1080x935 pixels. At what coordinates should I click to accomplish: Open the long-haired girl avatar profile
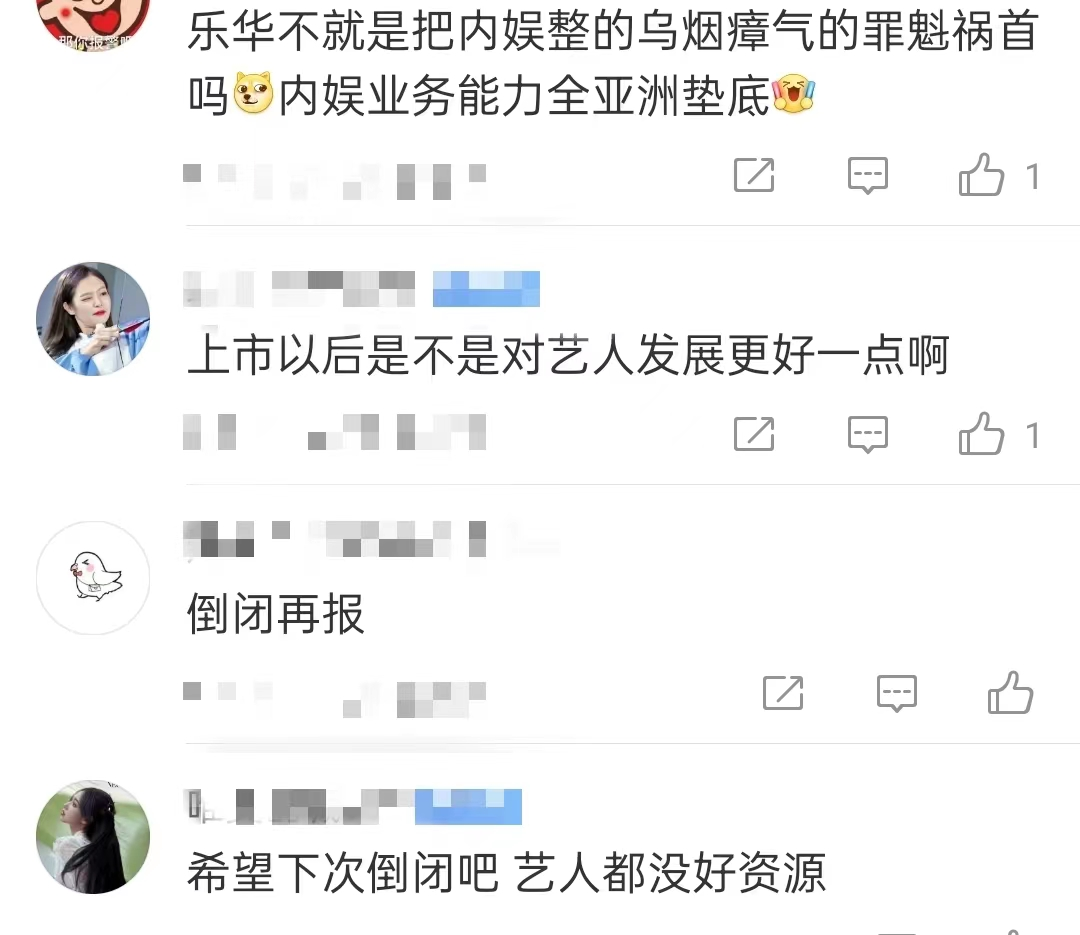(x=93, y=837)
